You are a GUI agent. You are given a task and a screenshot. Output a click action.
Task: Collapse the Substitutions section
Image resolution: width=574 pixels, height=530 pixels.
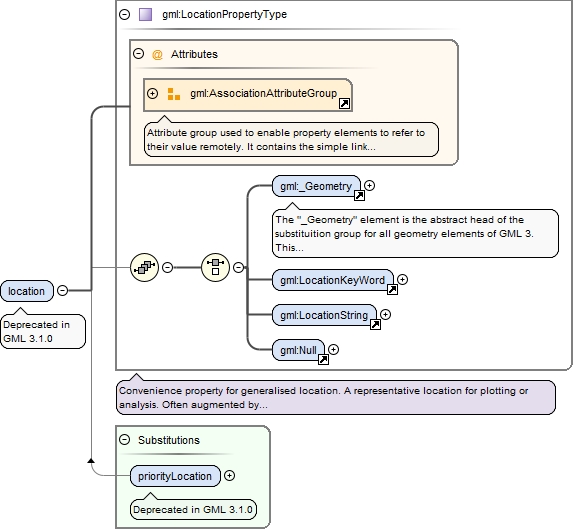pos(125,440)
